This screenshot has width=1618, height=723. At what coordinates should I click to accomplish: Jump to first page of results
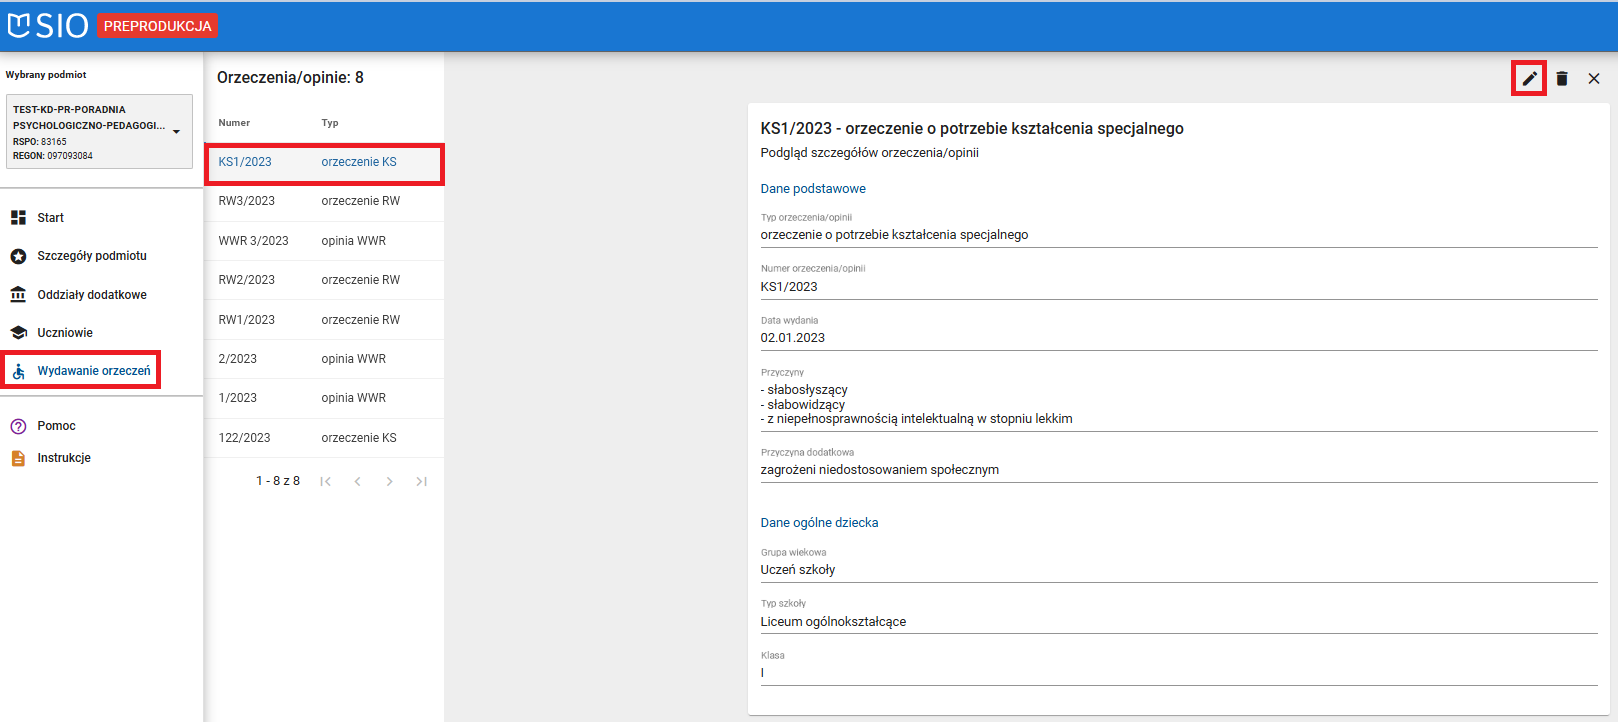pos(326,482)
